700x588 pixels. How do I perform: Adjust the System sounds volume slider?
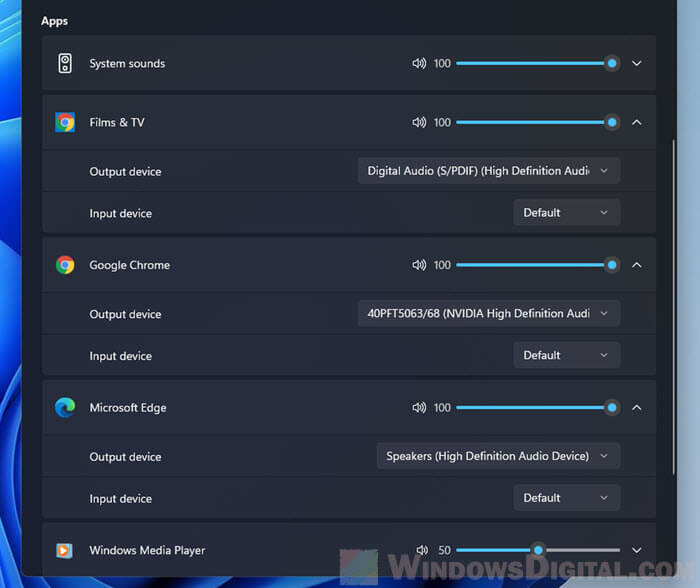pyautogui.click(x=538, y=63)
